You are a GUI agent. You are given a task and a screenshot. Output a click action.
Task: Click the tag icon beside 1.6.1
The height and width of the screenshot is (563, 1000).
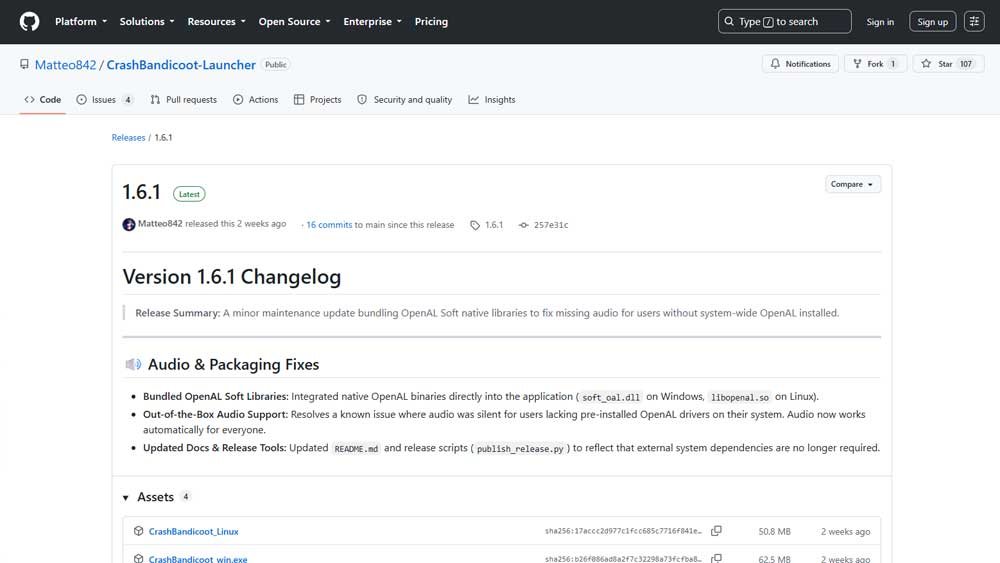point(475,225)
